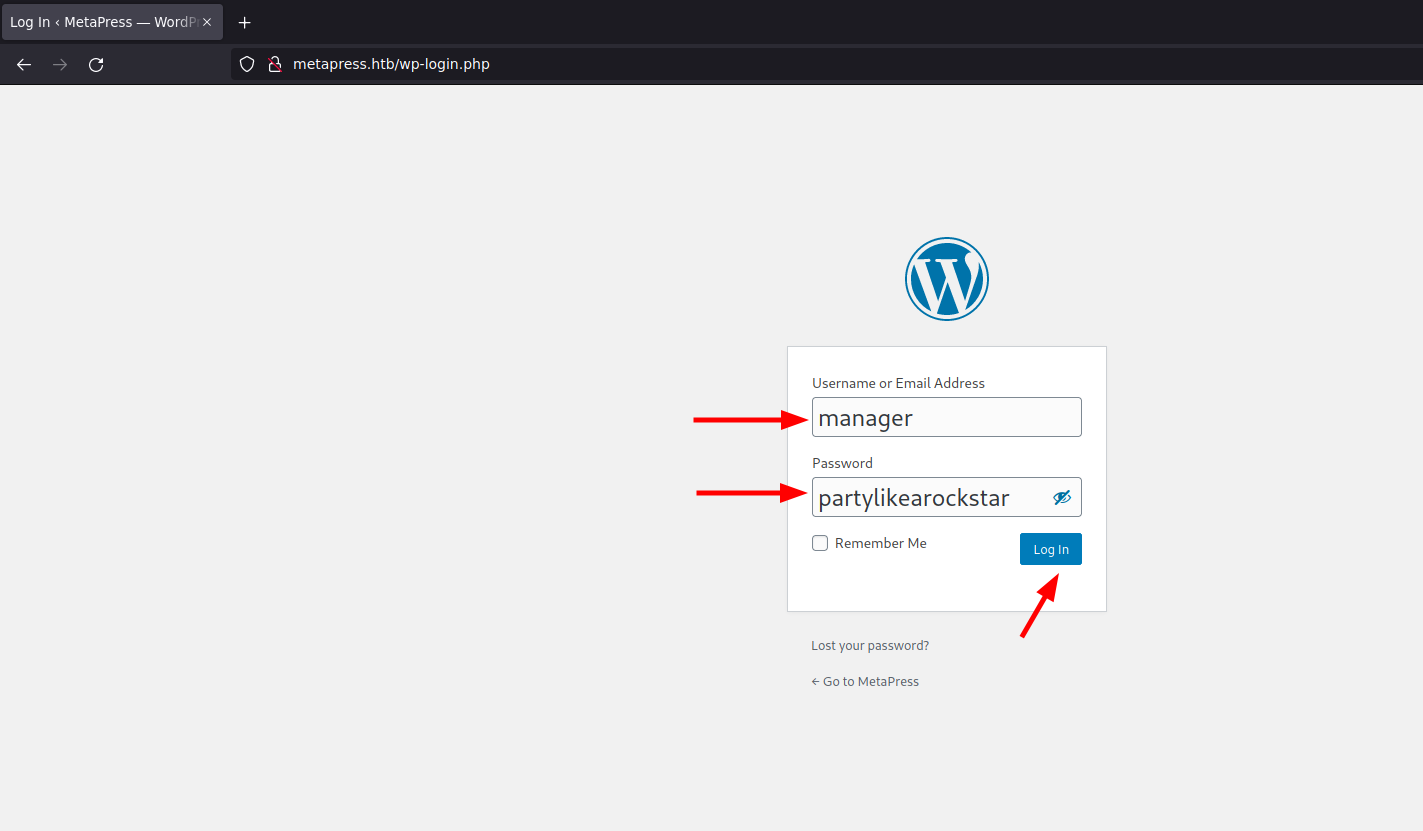Hide the password with the eye icon
The width and height of the screenshot is (1423, 831).
coord(1062,497)
